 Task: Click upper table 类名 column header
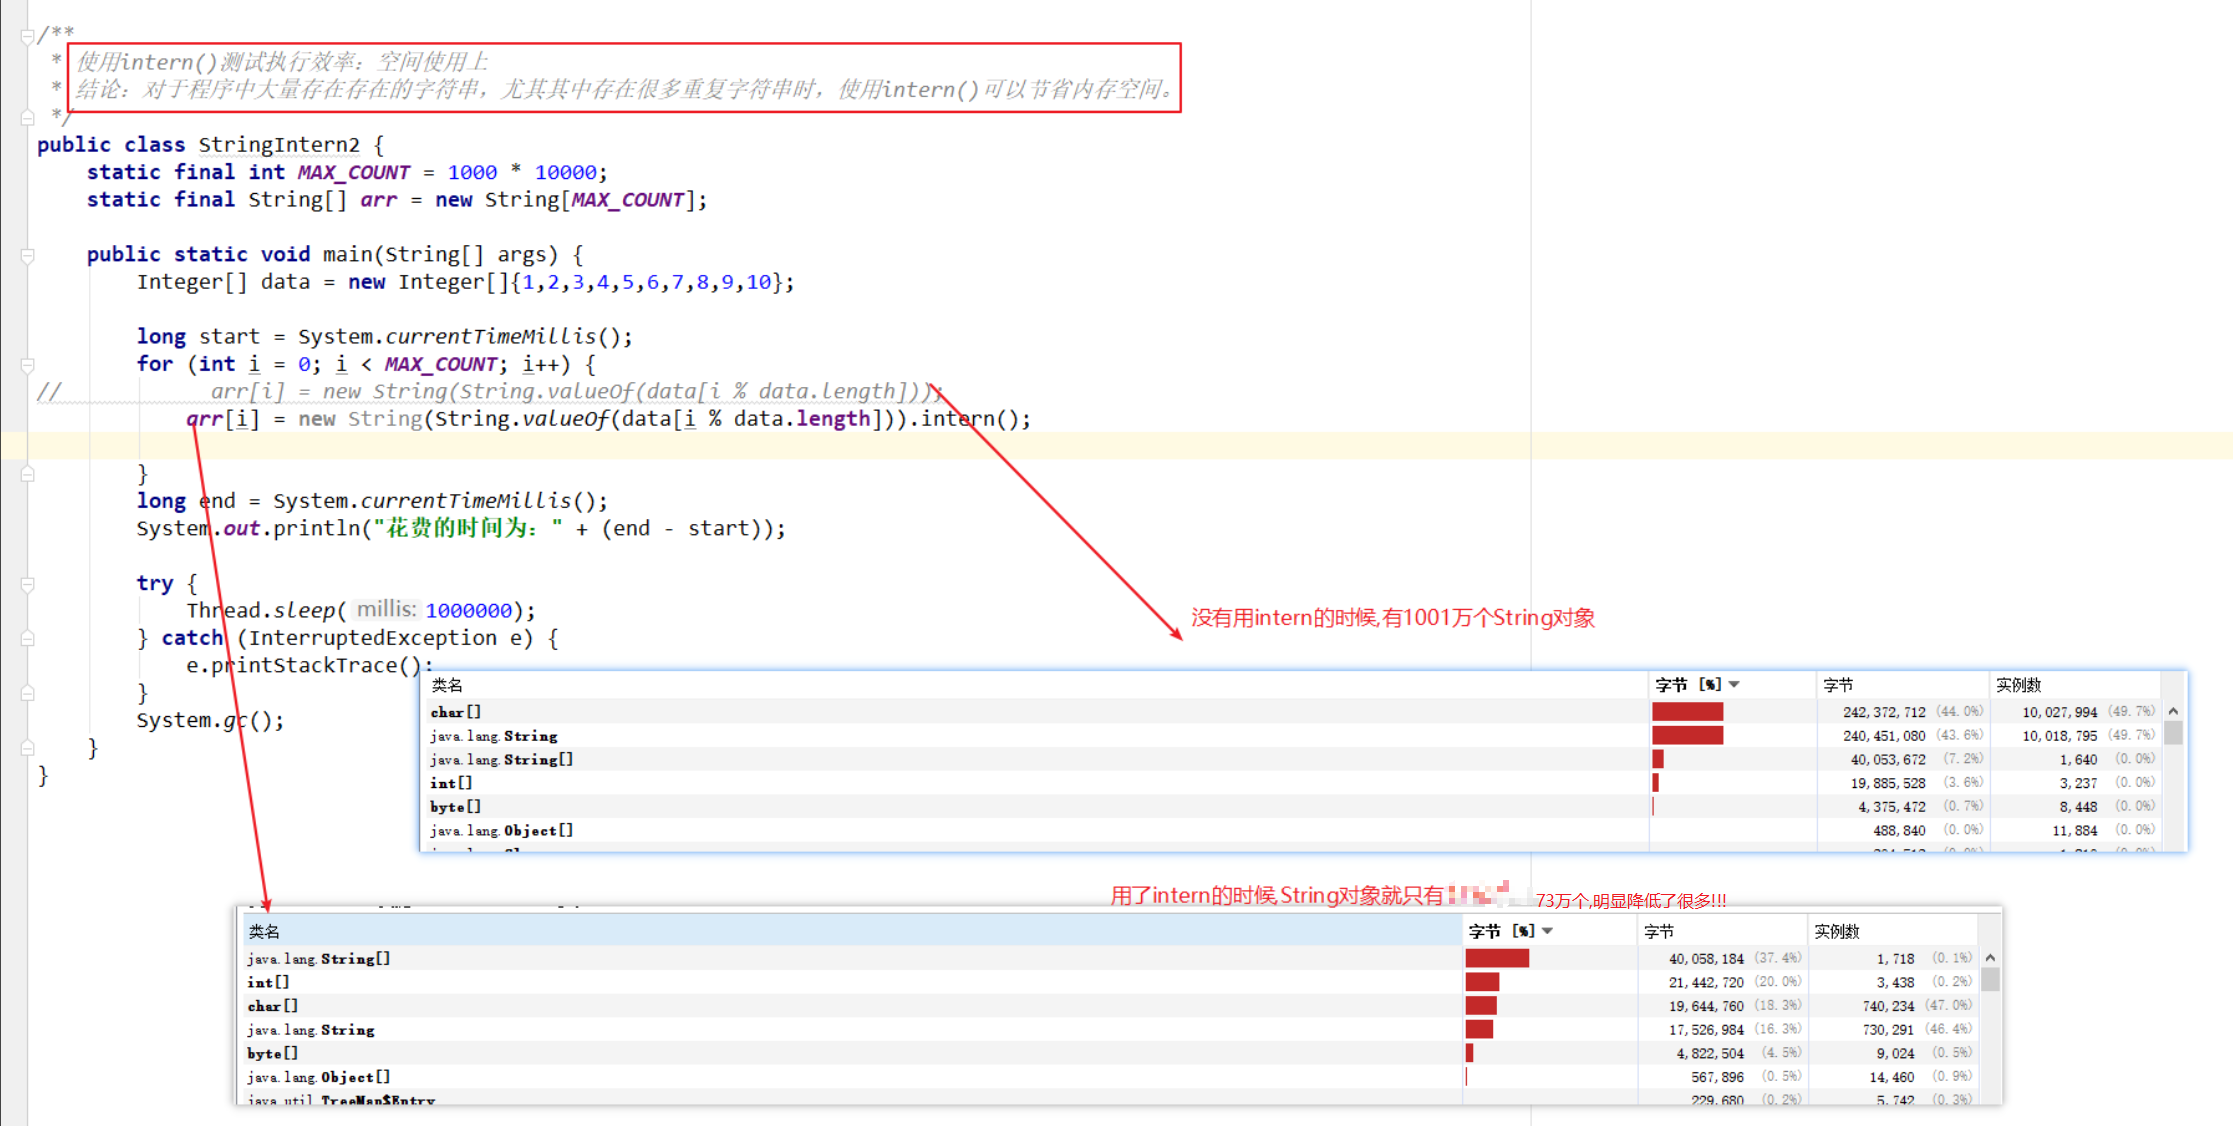click(x=447, y=685)
